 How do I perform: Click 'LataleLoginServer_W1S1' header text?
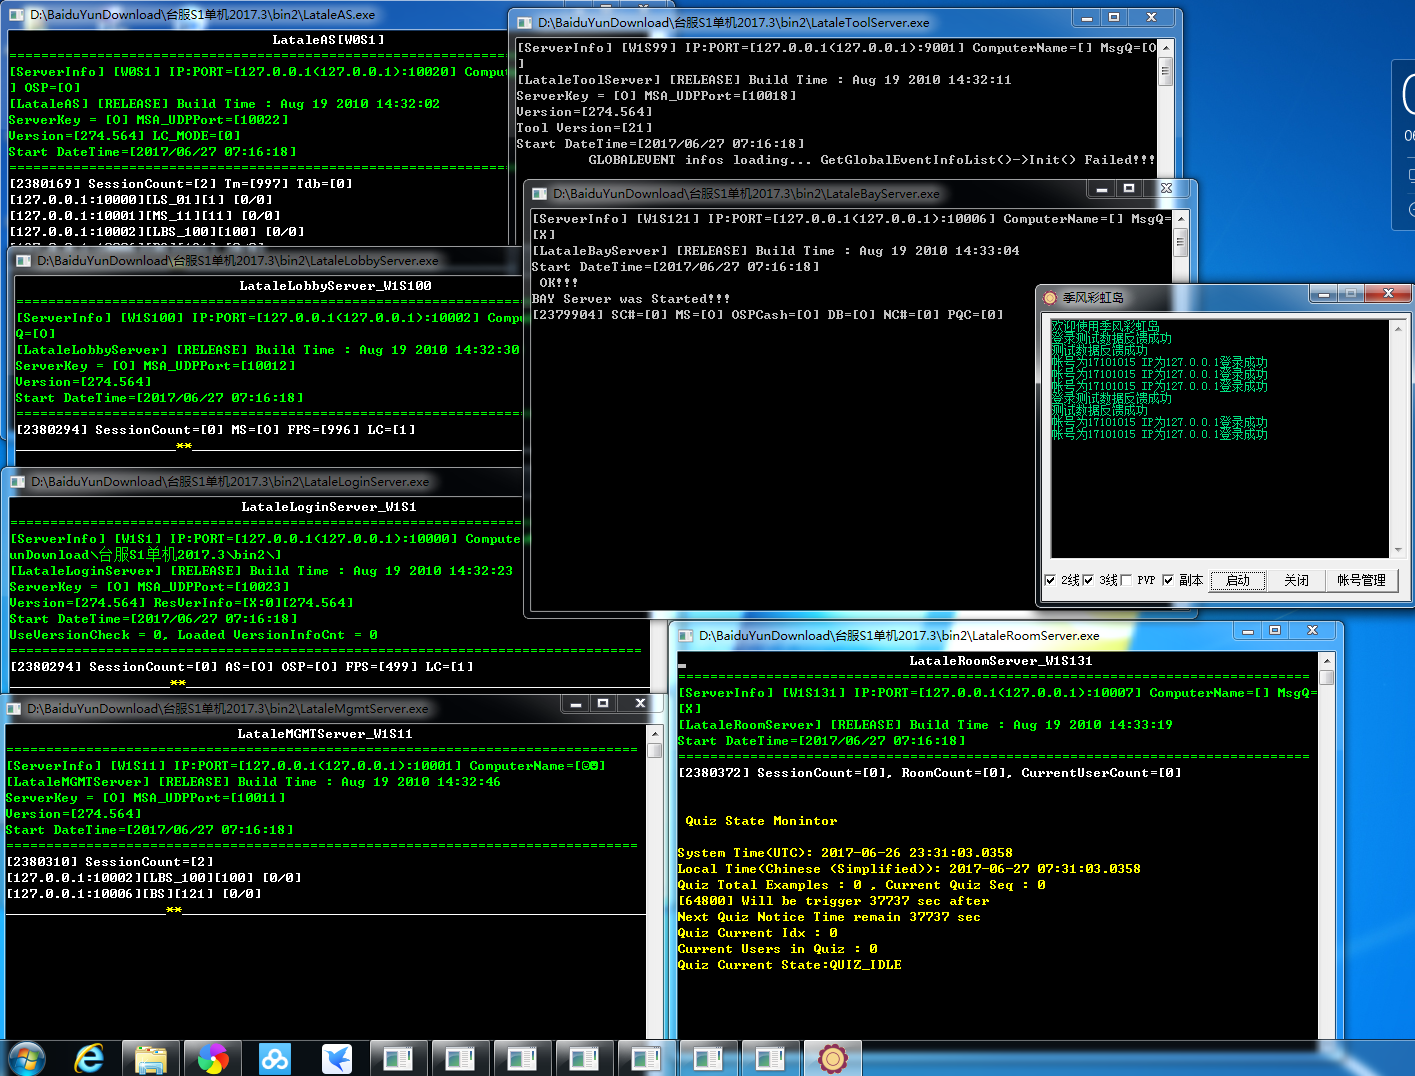click(329, 507)
